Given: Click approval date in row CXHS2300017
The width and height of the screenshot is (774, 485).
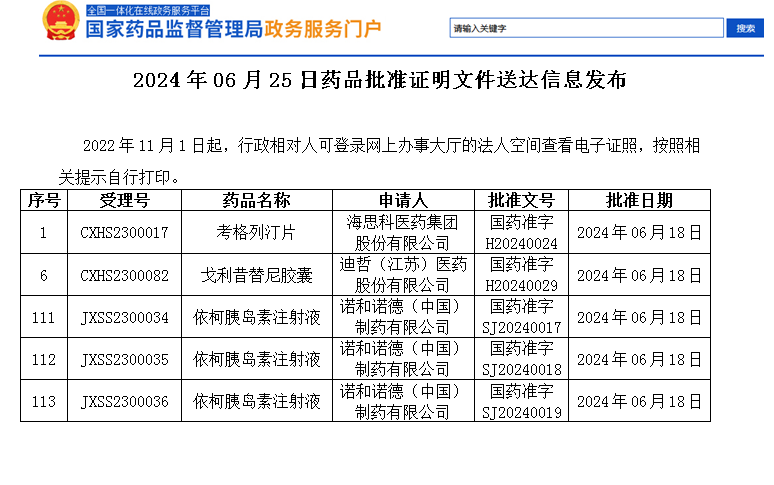Looking at the screenshot, I should [639, 232].
